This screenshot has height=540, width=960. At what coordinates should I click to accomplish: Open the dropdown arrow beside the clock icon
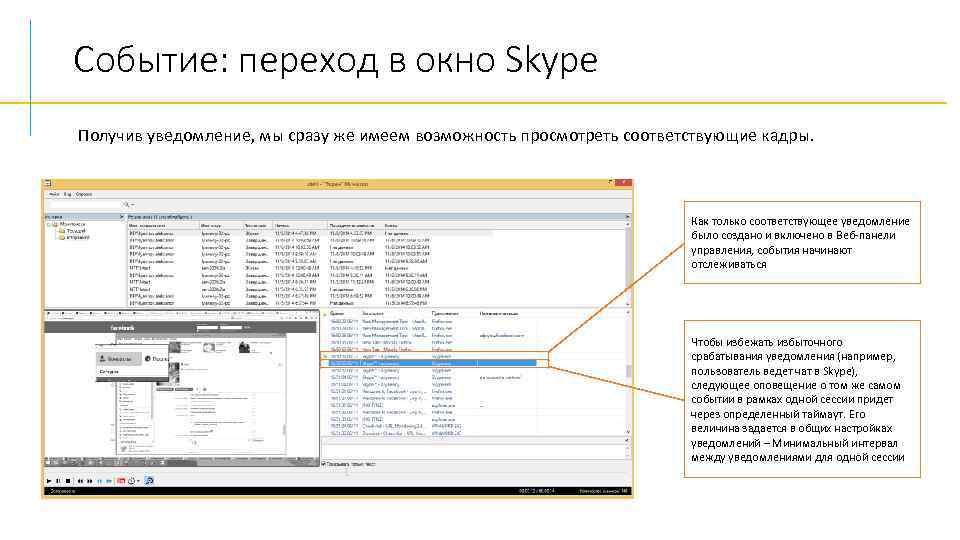[x=138, y=481]
